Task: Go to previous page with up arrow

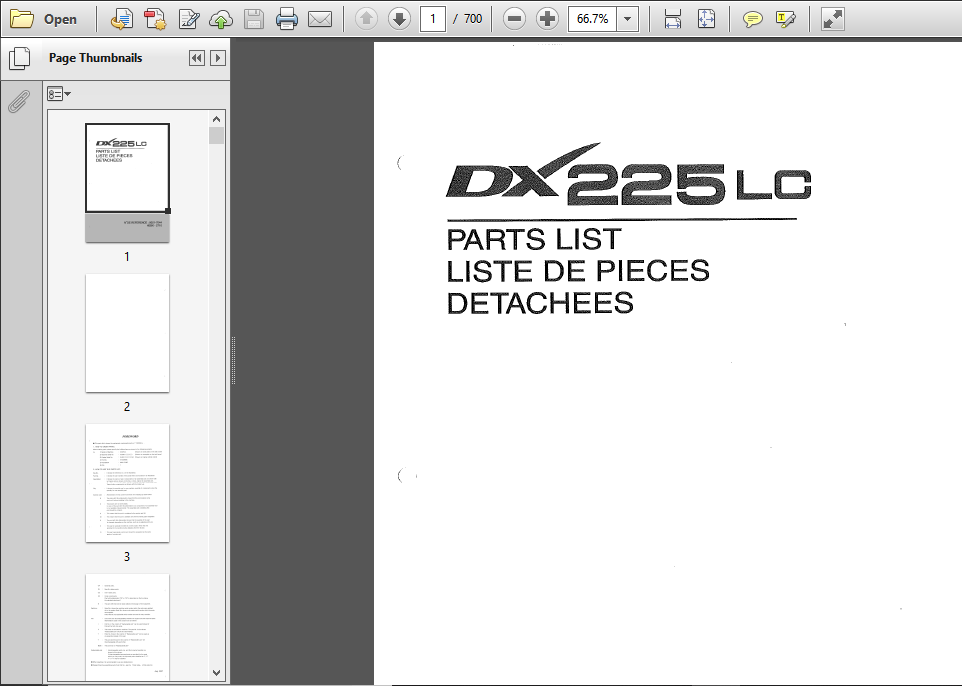Action: point(366,19)
